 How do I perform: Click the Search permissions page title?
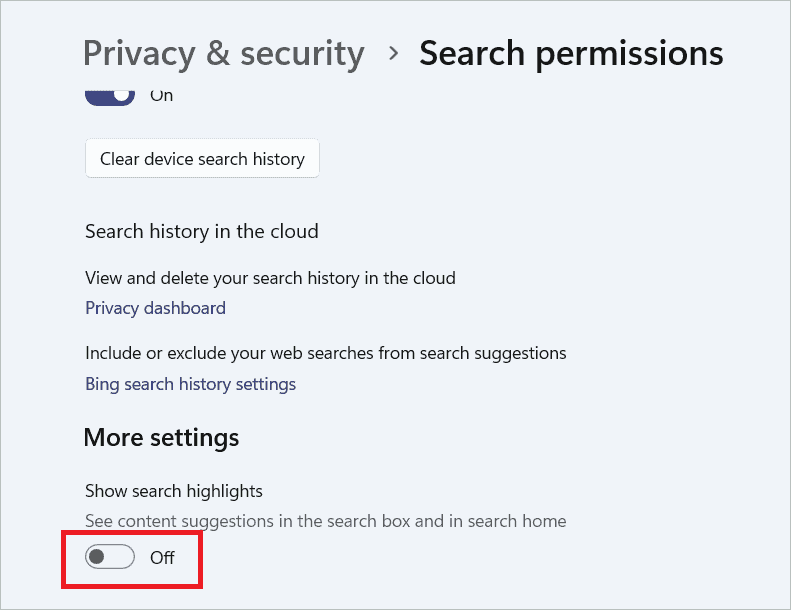[570, 53]
